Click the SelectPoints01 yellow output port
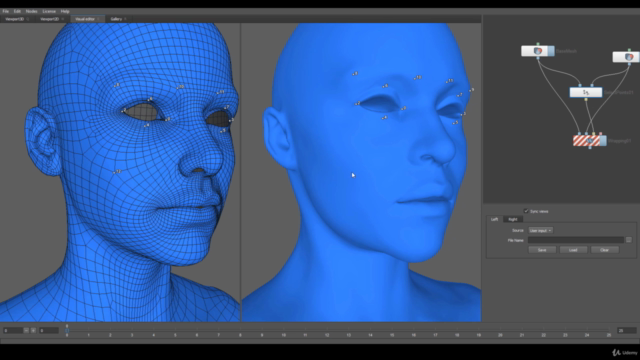The height and width of the screenshot is (360, 640). 586,99
